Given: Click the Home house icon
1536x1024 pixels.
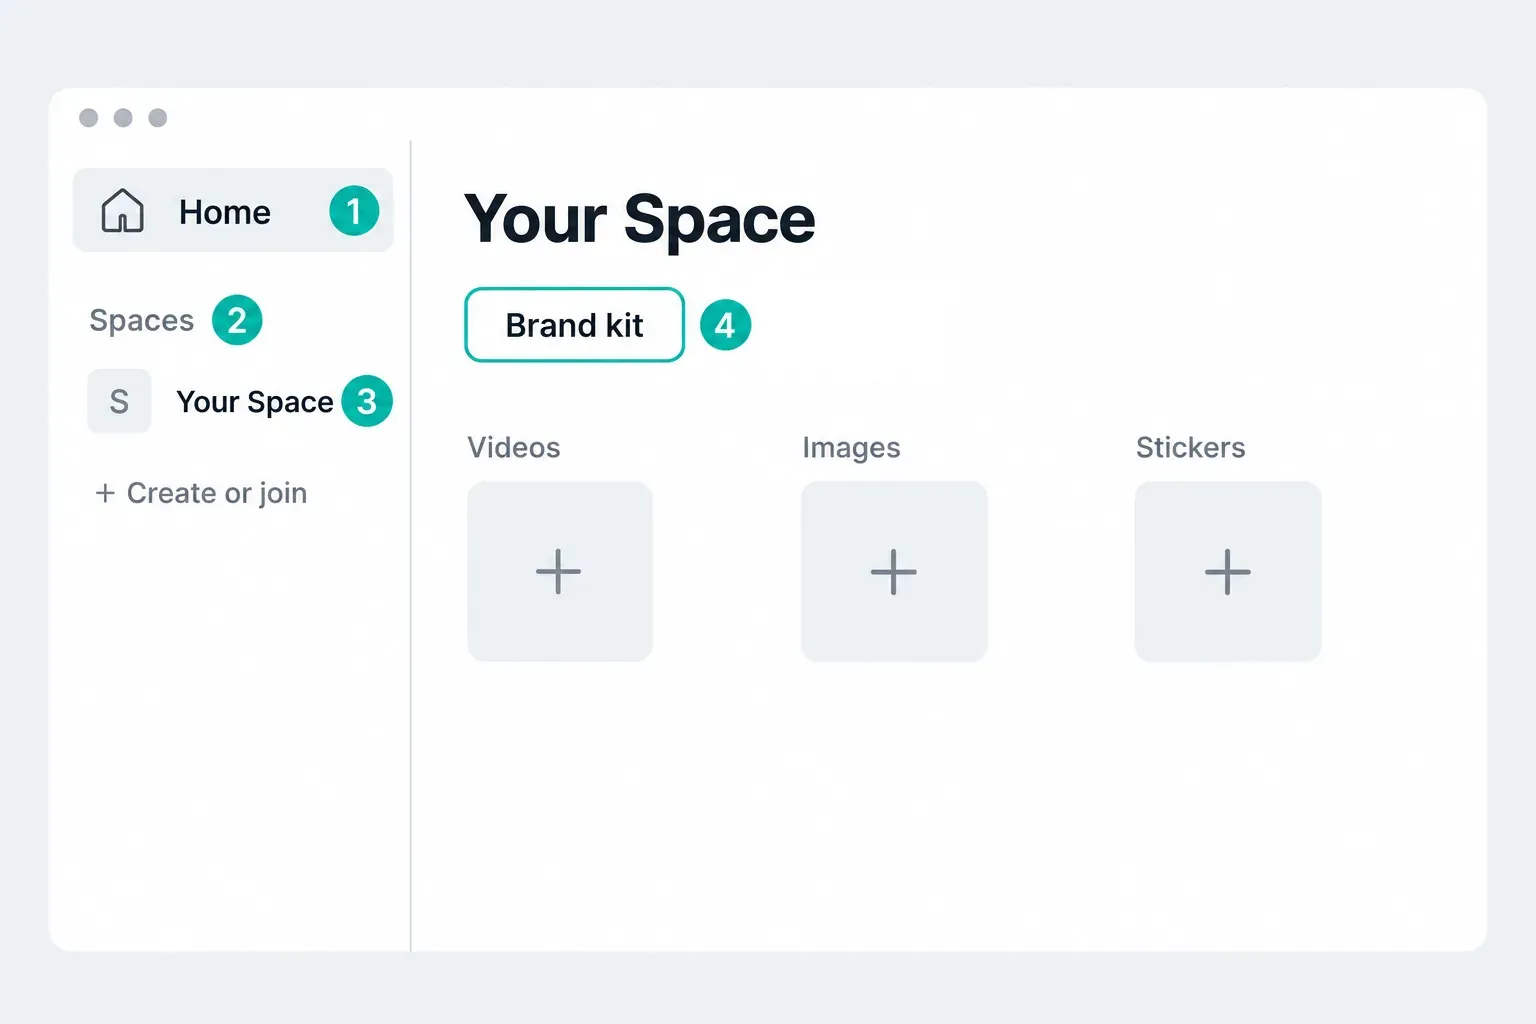Looking at the screenshot, I should pyautogui.click(x=123, y=211).
